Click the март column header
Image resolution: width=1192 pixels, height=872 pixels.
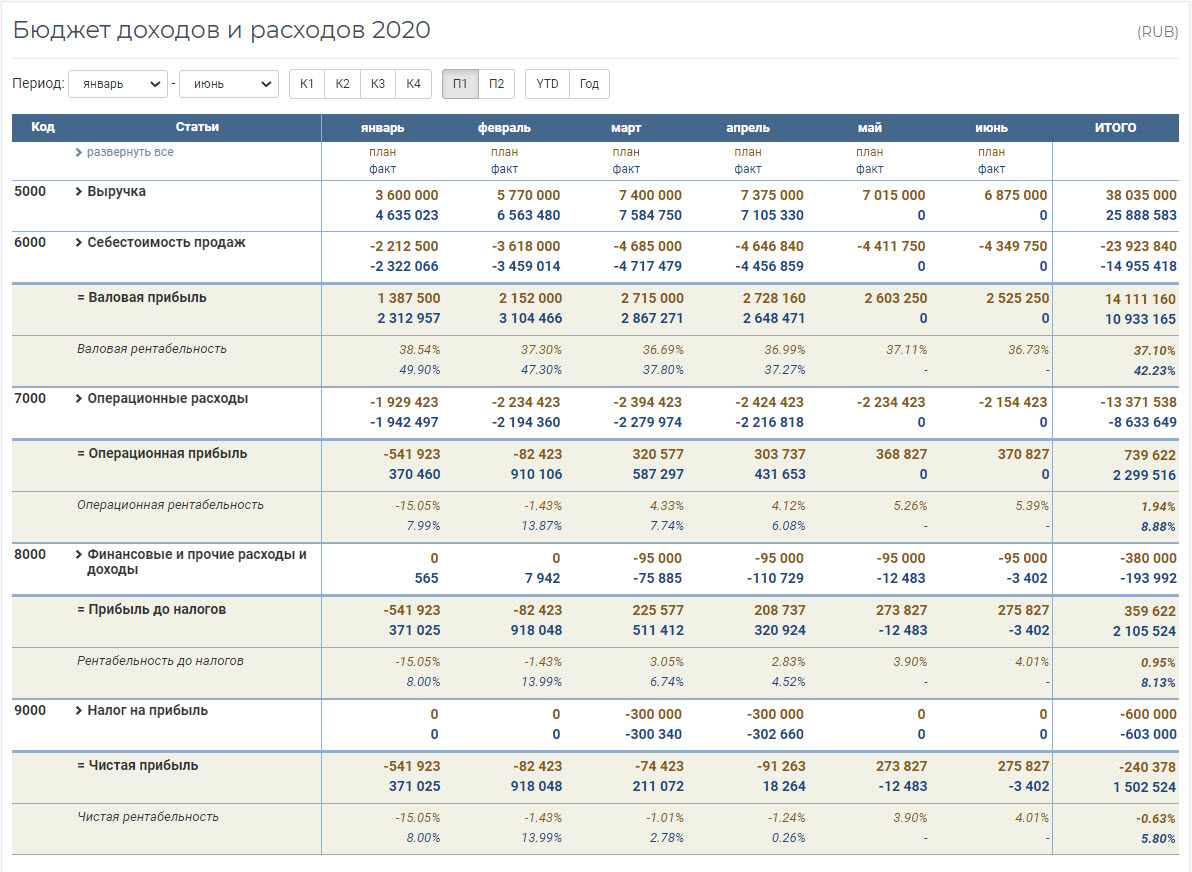(x=626, y=128)
